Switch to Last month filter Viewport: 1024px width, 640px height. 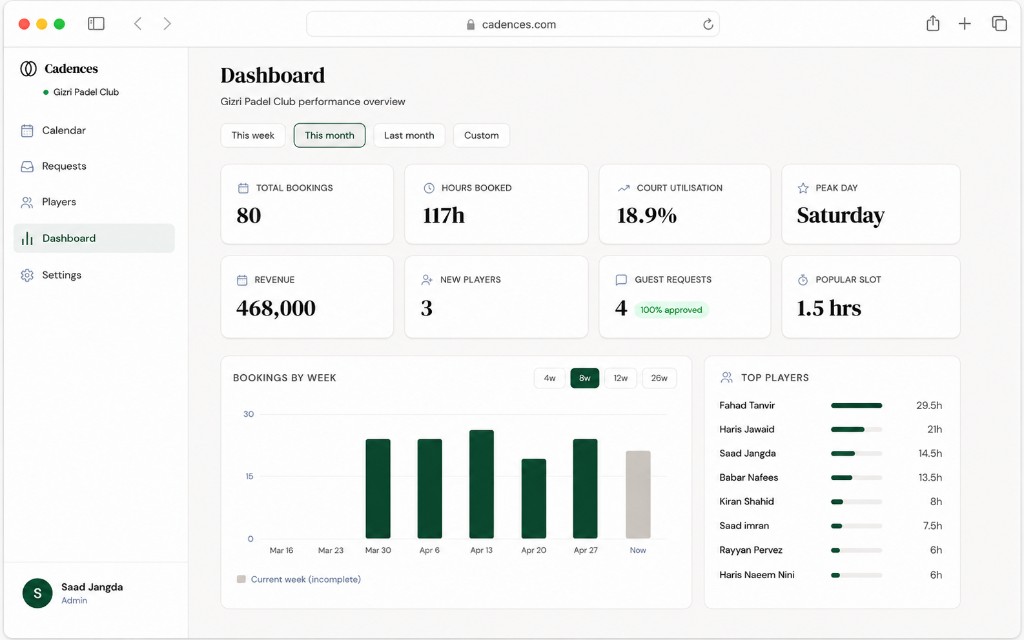[x=409, y=135]
